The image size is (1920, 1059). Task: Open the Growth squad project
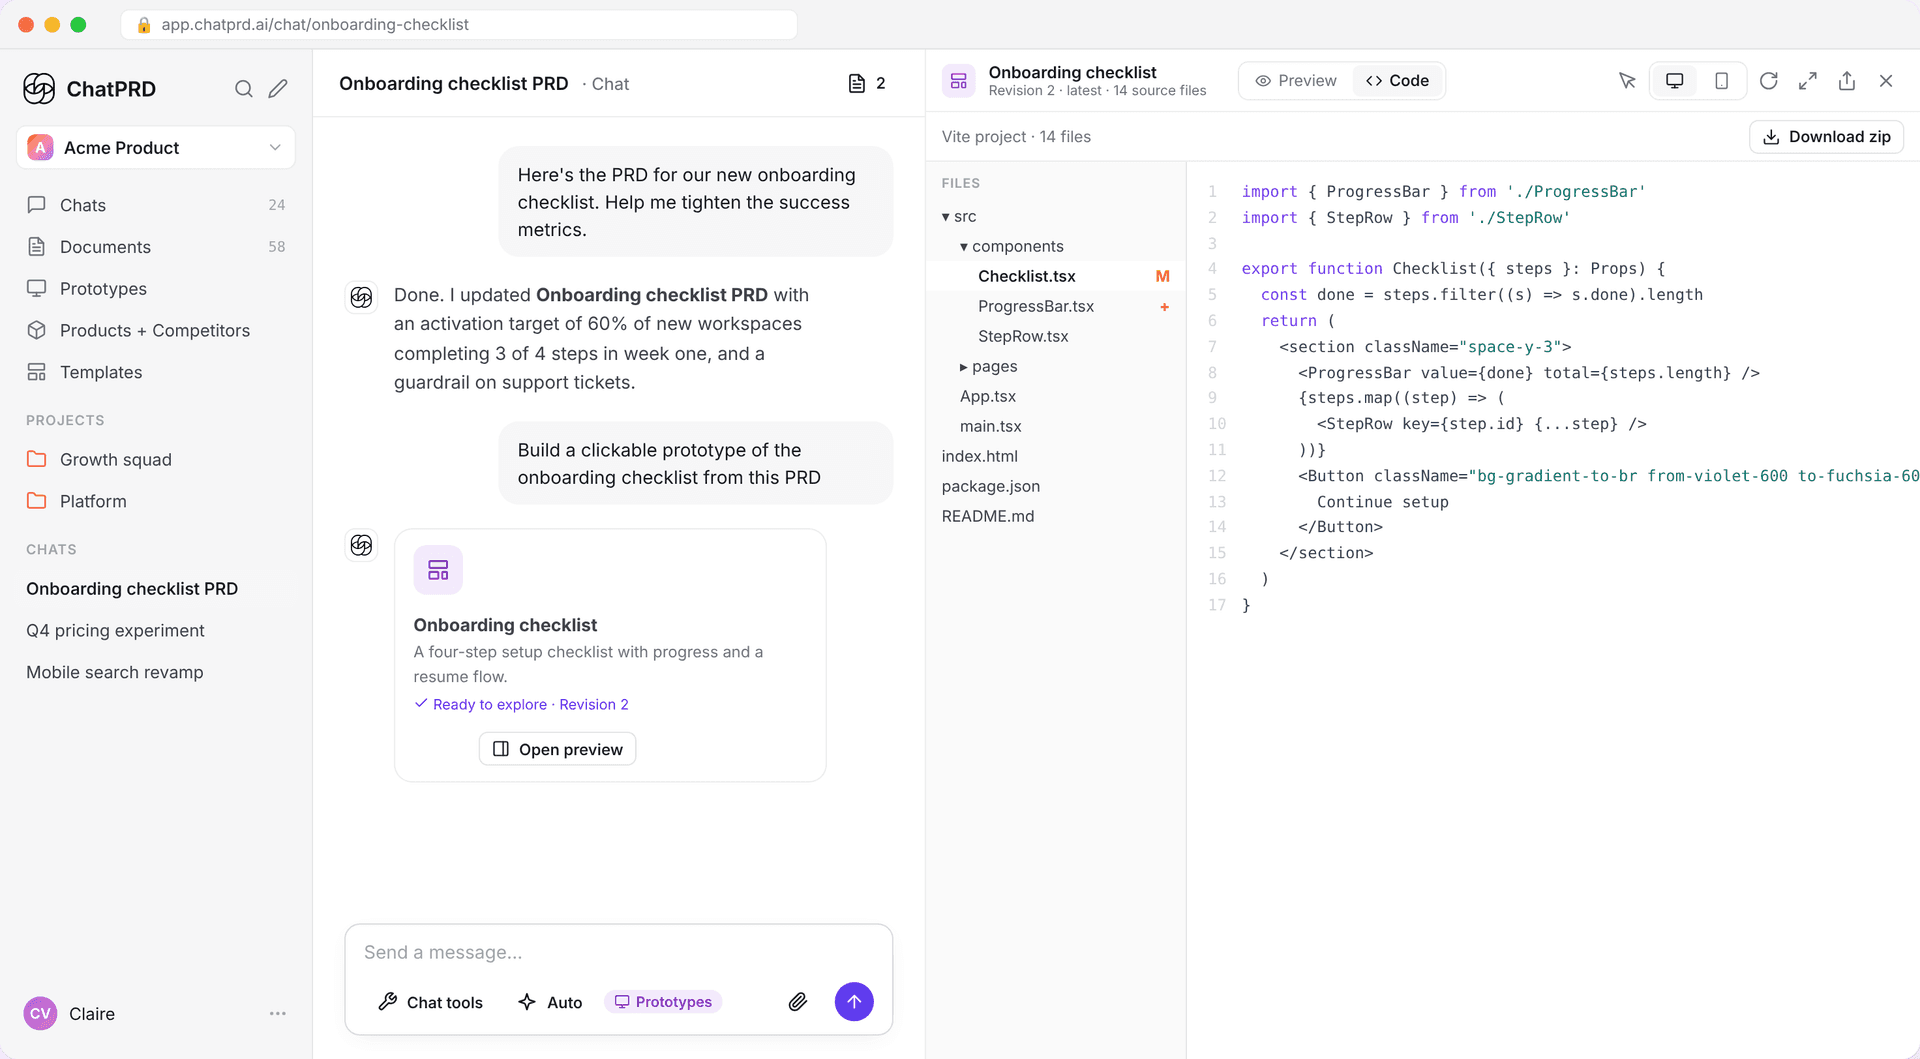(x=156, y=460)
